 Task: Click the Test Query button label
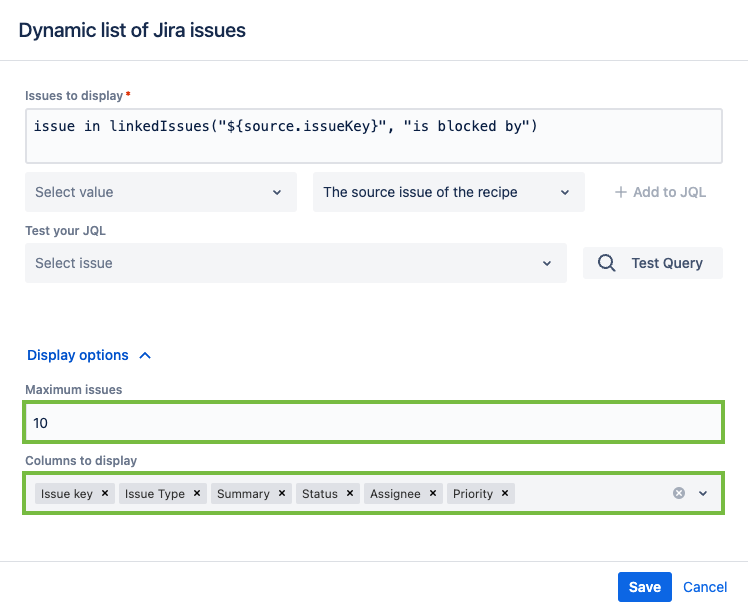tap(667, 263)
